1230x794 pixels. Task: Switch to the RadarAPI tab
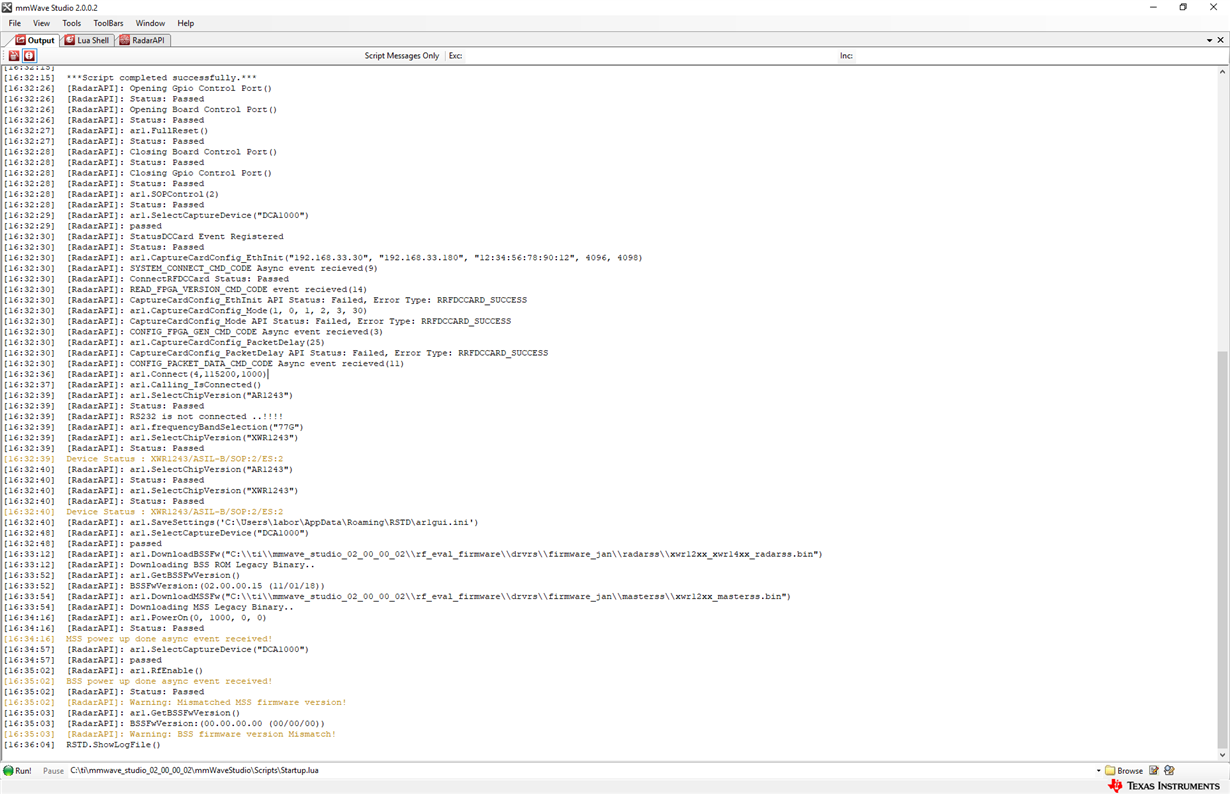(x=143, y=40)
